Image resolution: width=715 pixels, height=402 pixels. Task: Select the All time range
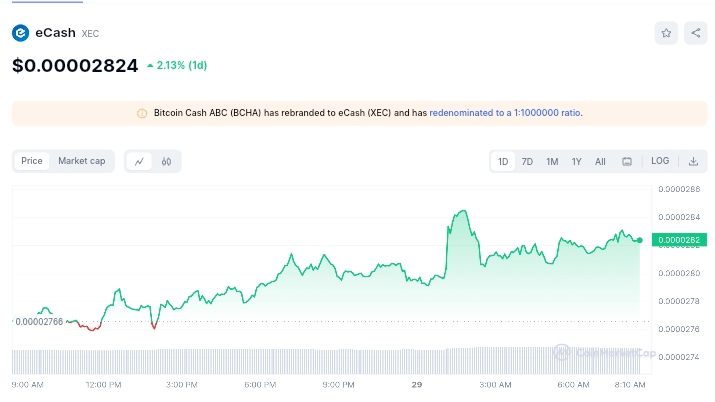600,161
